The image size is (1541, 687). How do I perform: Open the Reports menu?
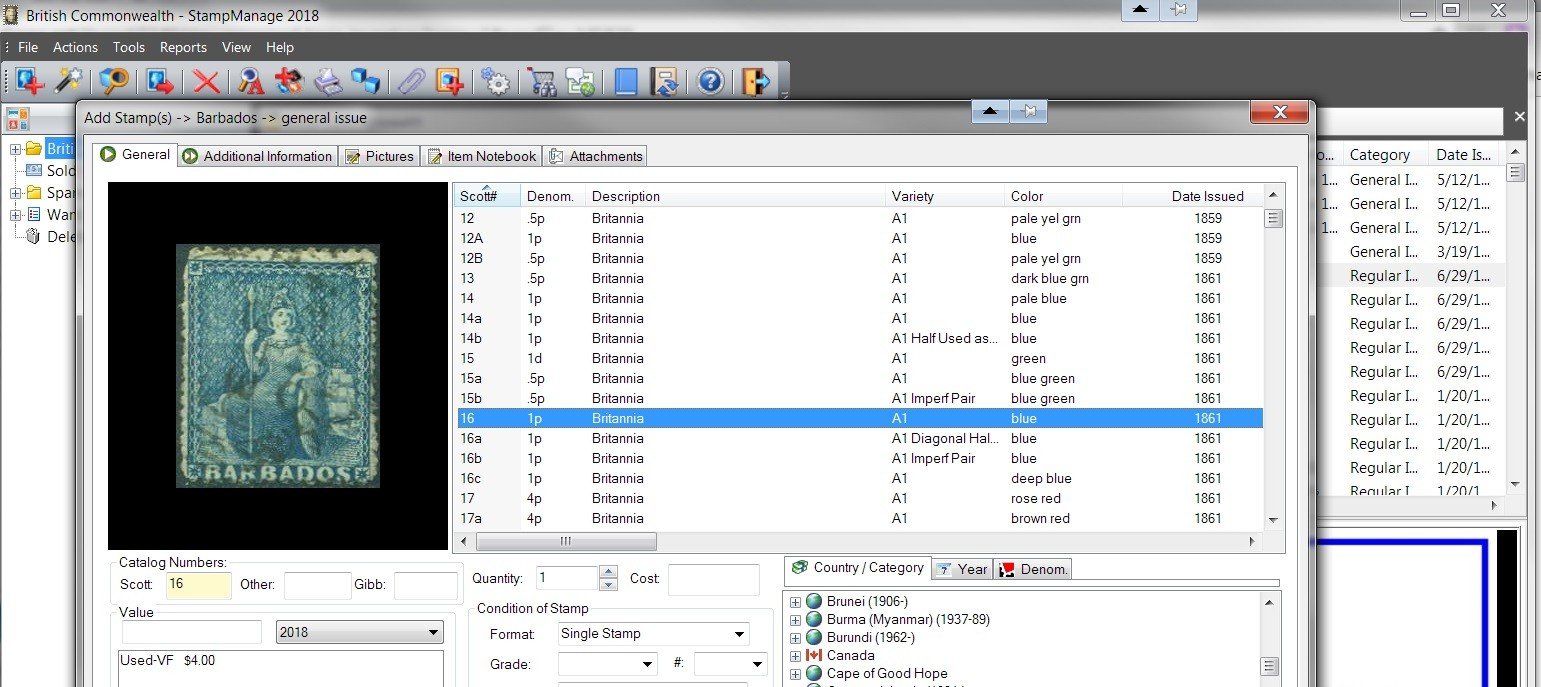click(x=183, y=47)
